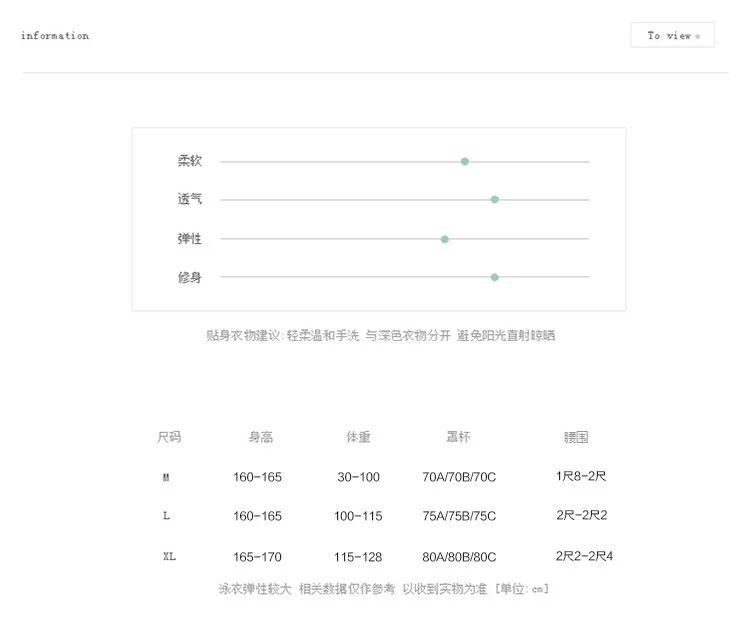The width and height of the screenshot is (750, 633).
Task: Click the XL size row label
Action: tap(169, 556)
